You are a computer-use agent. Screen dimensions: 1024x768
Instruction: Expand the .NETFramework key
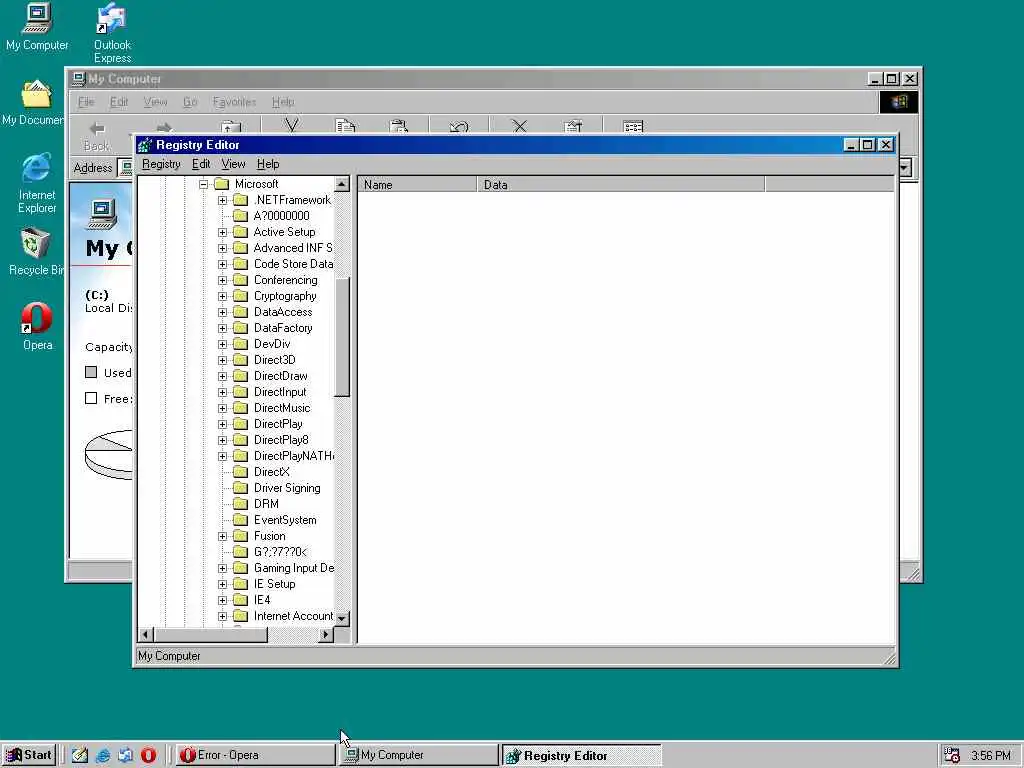pyautogui.click(x=223, y=200)
